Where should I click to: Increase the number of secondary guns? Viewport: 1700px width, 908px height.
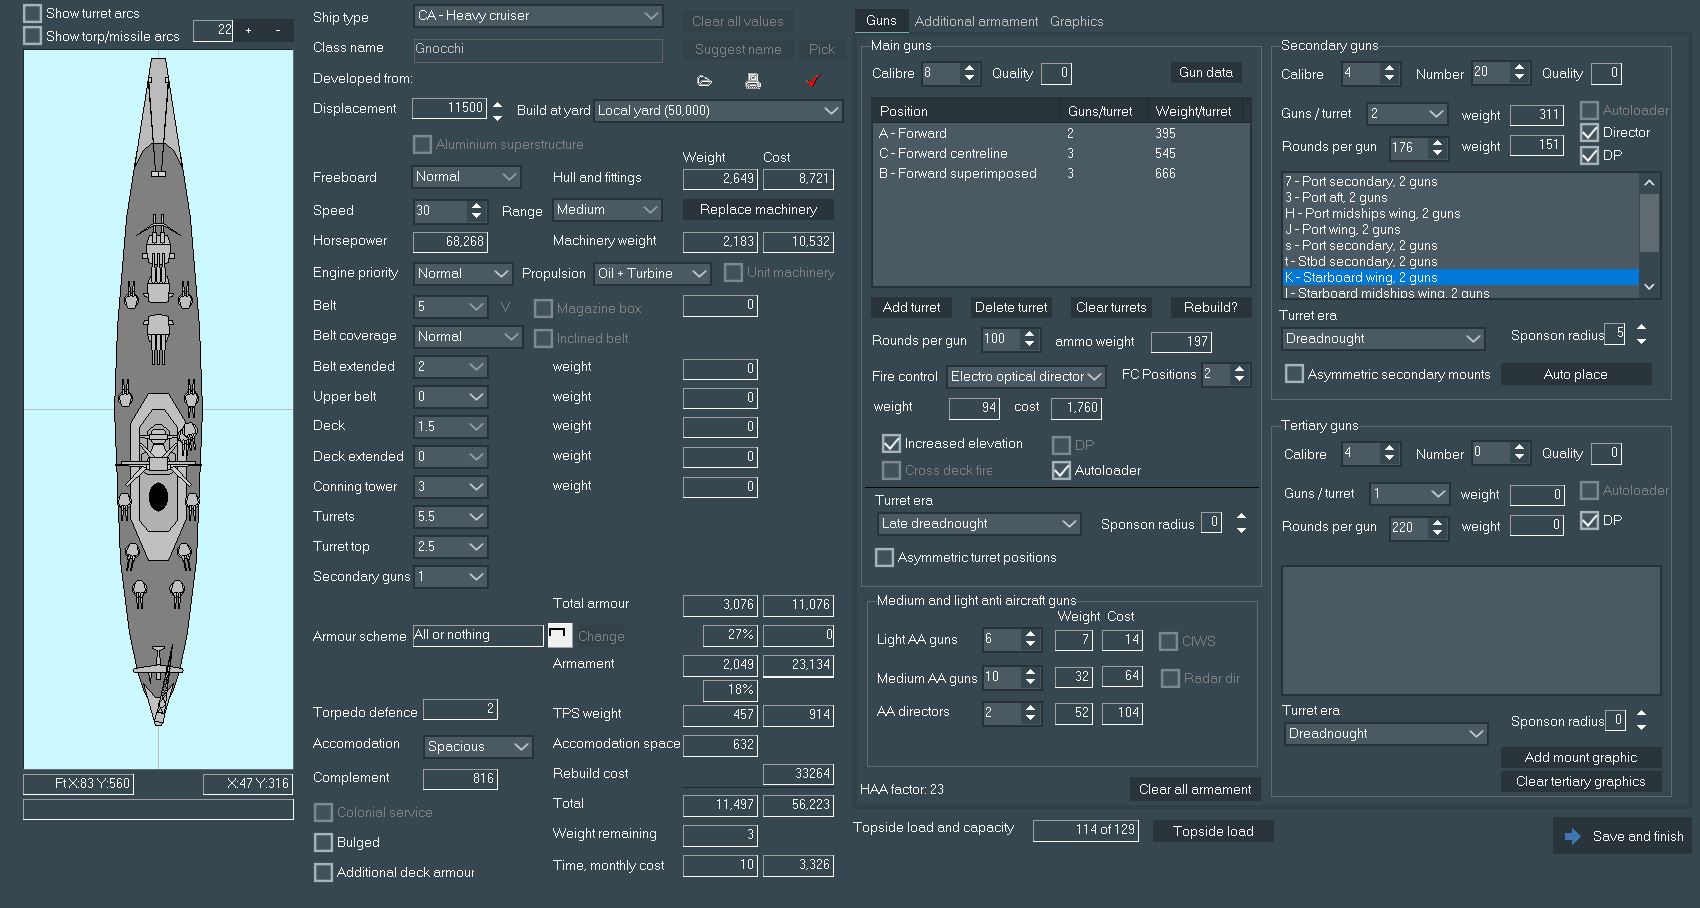coord(1519,68)
